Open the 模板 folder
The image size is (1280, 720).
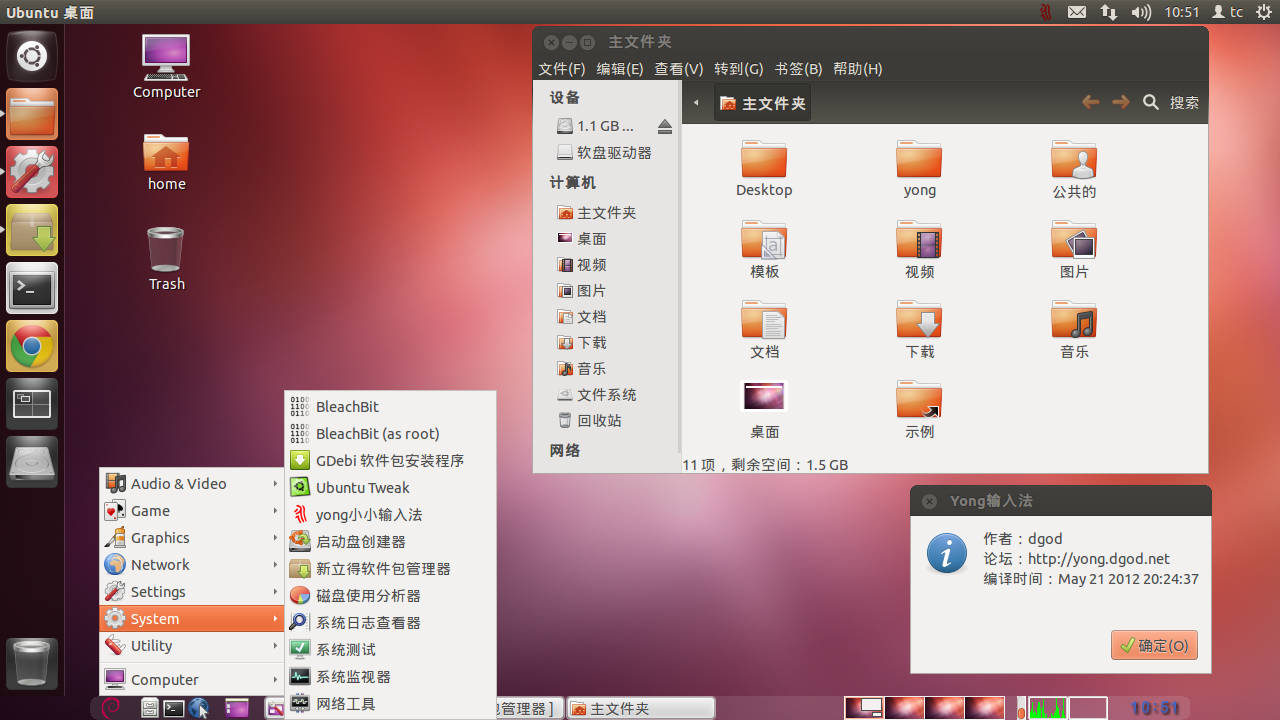click(764, 250)
